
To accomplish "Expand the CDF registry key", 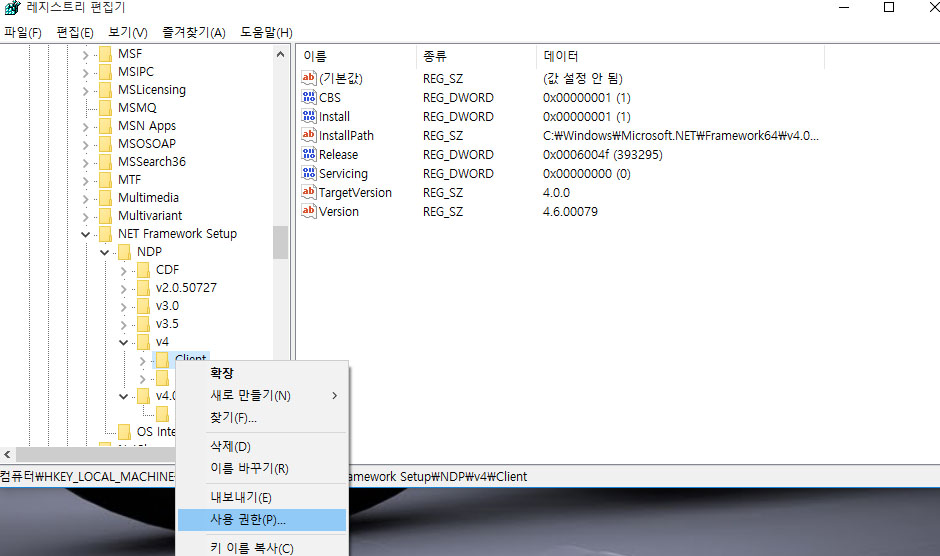I will tap(123, 270).
